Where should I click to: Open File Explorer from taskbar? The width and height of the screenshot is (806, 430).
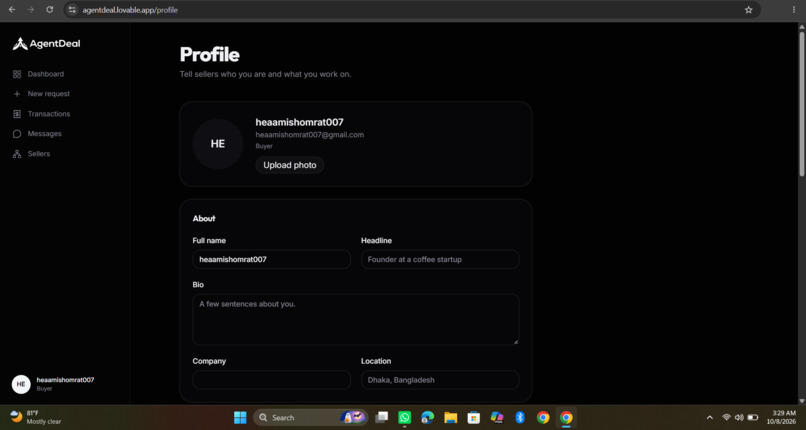[x=451, y=417]
